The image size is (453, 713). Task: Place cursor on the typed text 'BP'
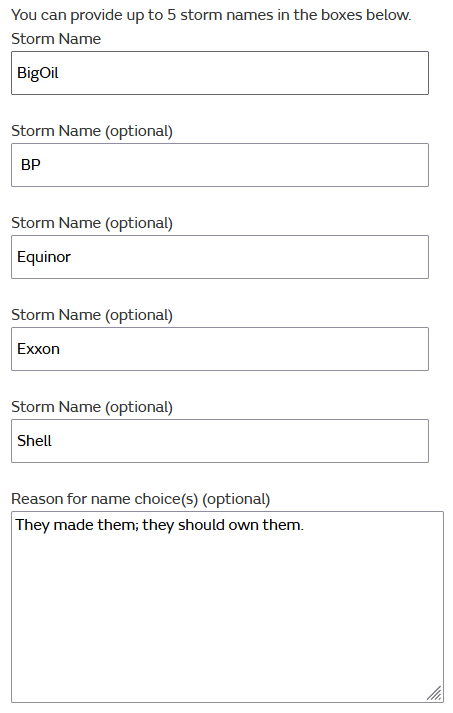[x=30, y=165]
